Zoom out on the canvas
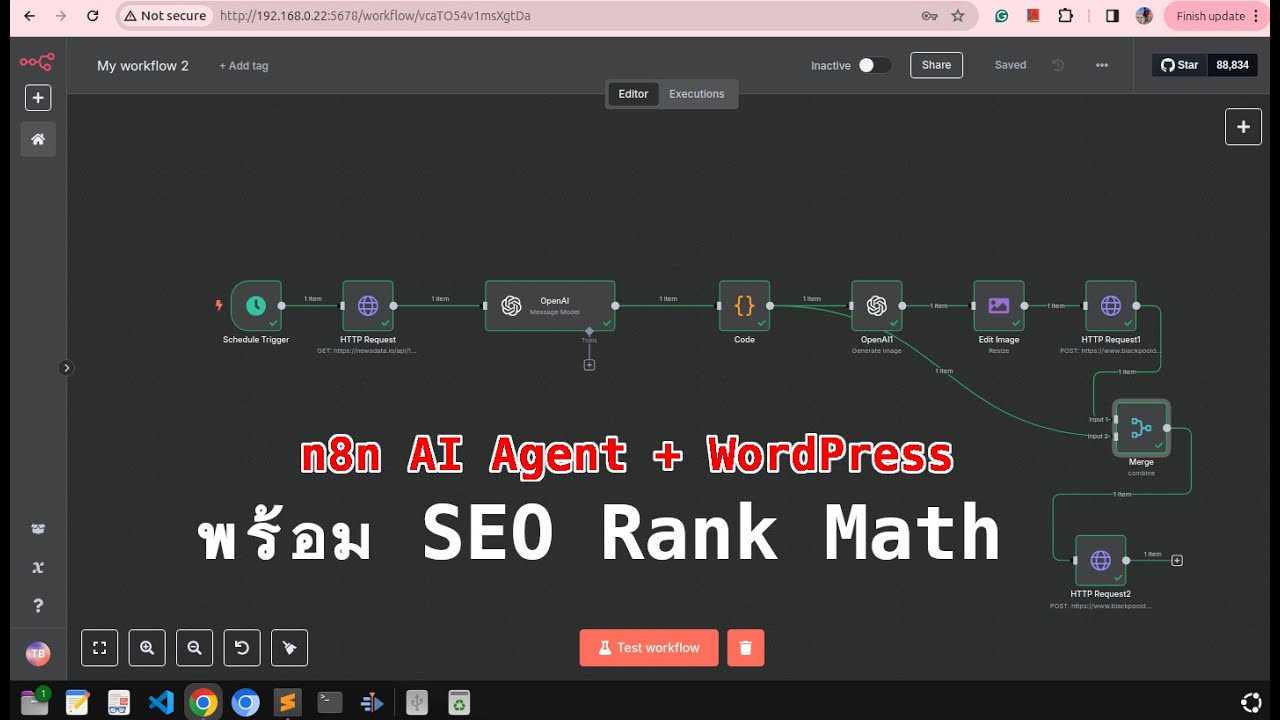Viewport: 1280px width, 720px height. [x=194, y=648]
